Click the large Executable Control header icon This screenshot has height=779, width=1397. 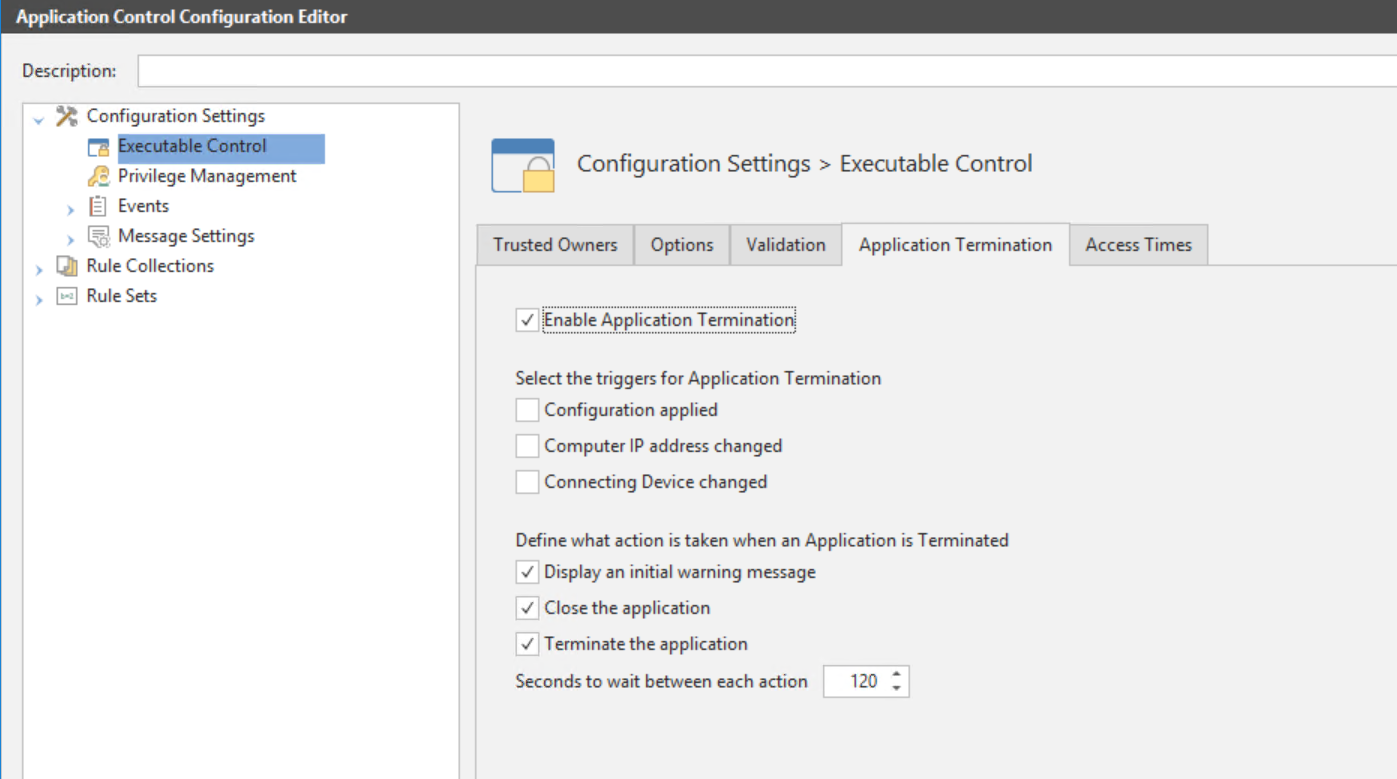[x=522, y=165]
